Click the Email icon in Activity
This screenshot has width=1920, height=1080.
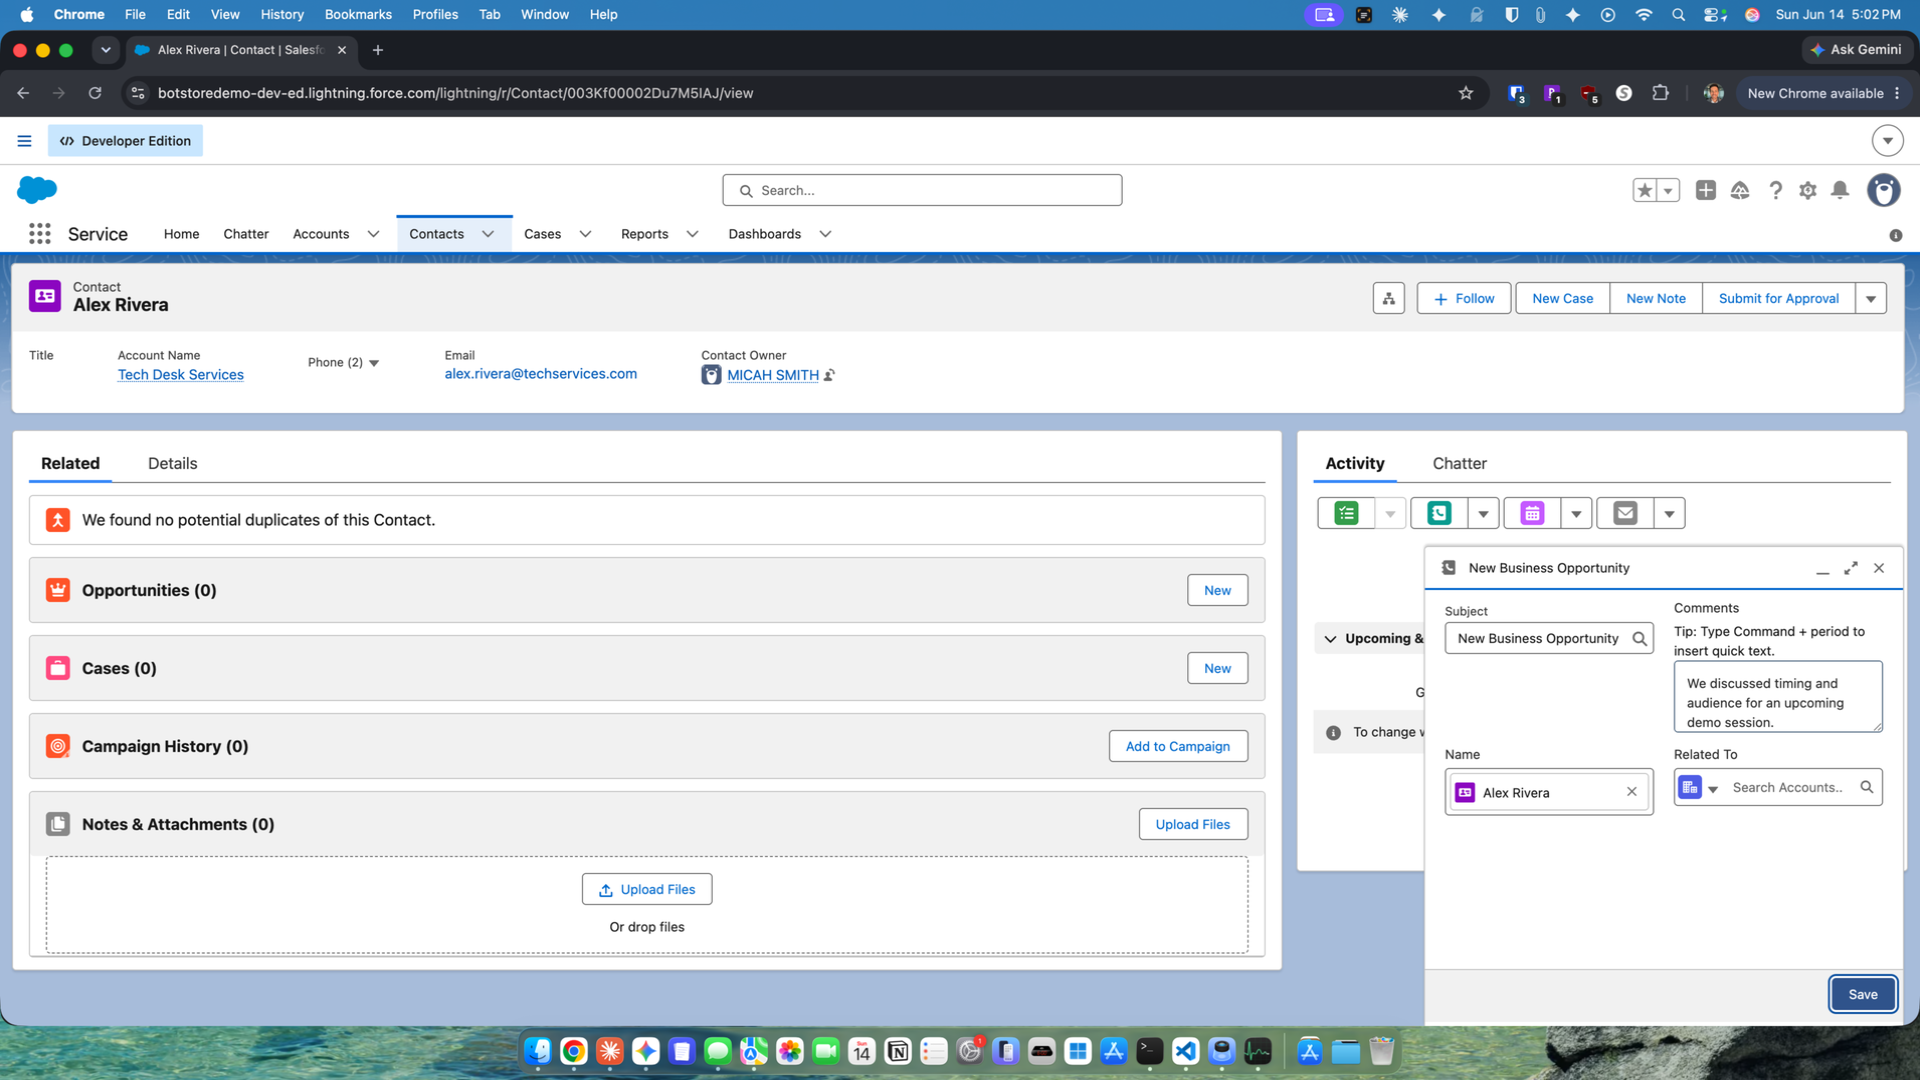click(x=1625, y=513)
